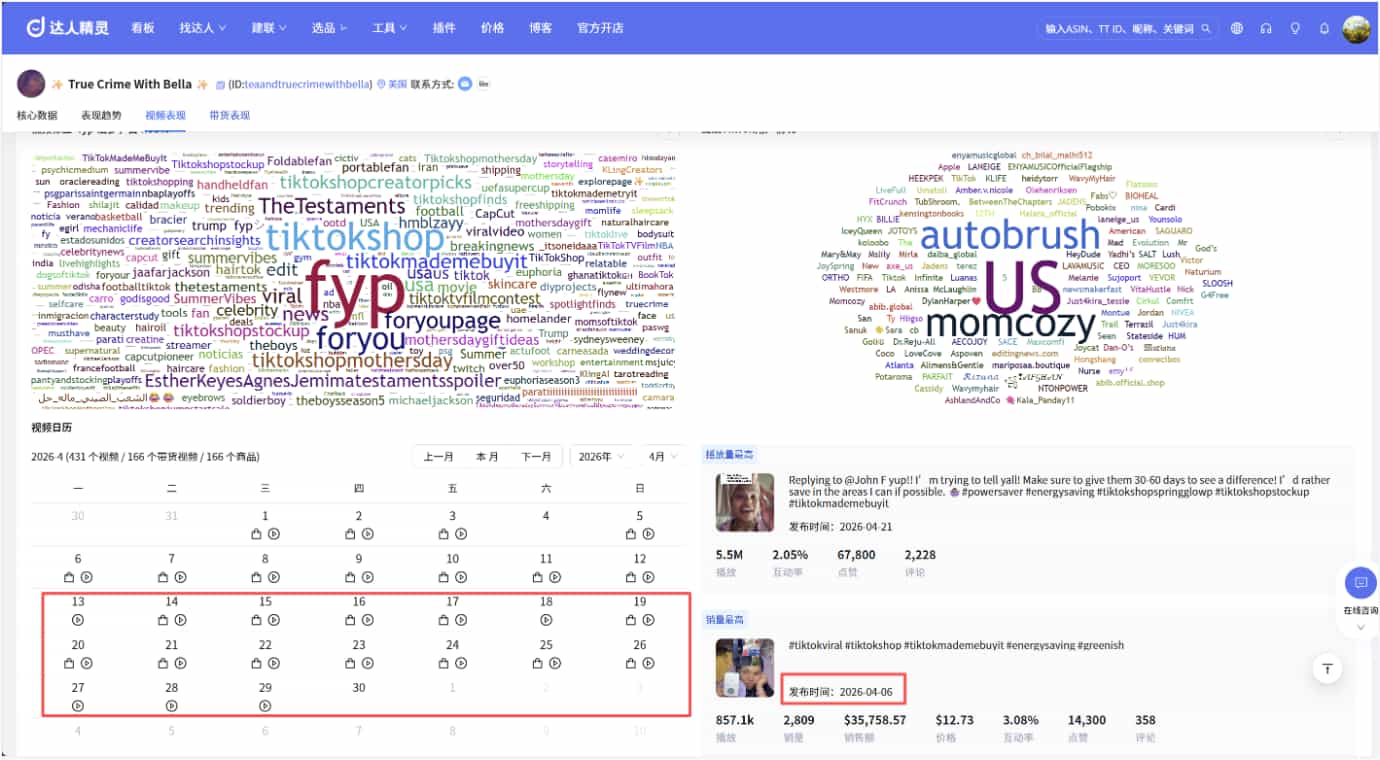Open the user account avatar menu
Image resolution: width=1380 pixels, height=760 pixels.
tap(1356, 29)
